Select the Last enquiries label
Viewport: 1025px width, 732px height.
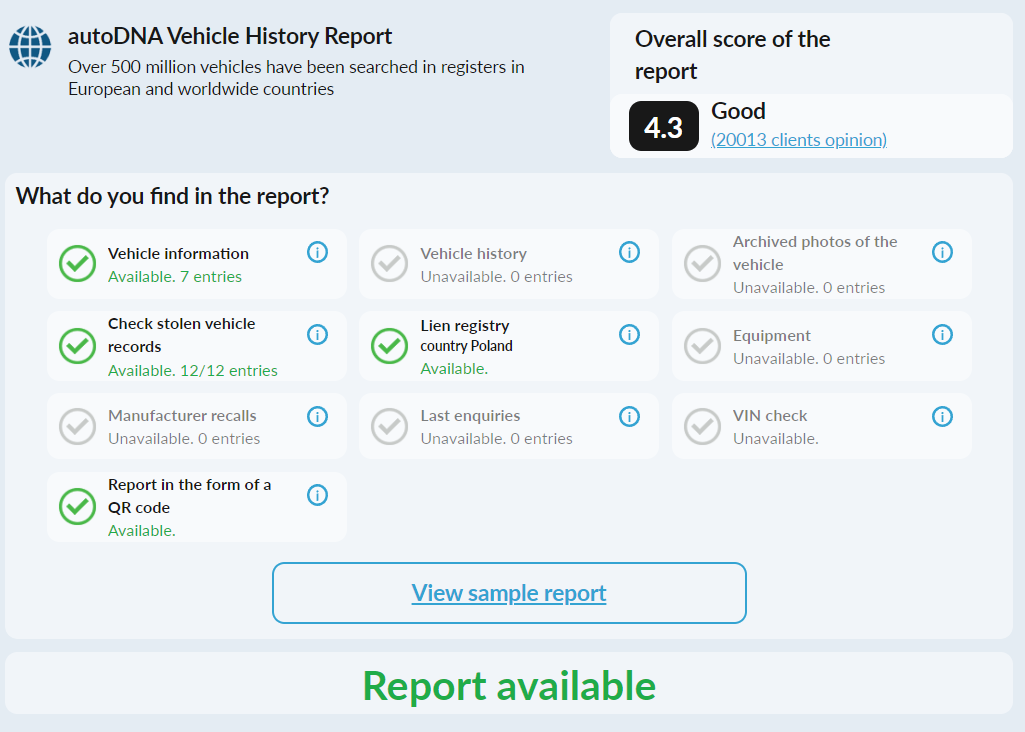pyautogui.click(x=470, y=416)
